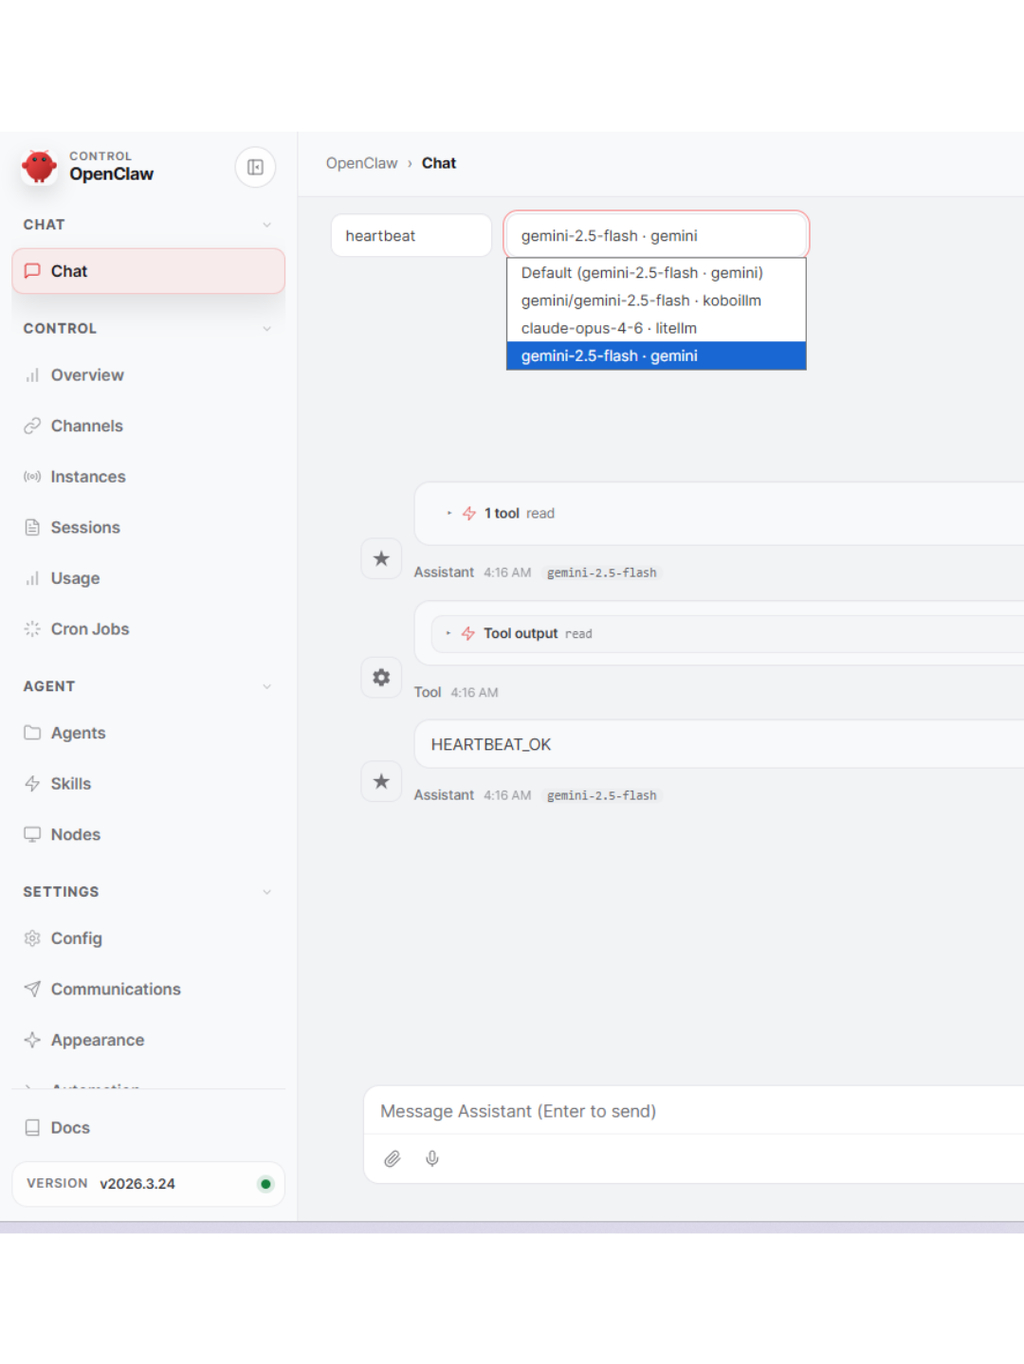Collapse the sidebar with the panel toggle icon

pyautogui.click(x=255, y=167)
